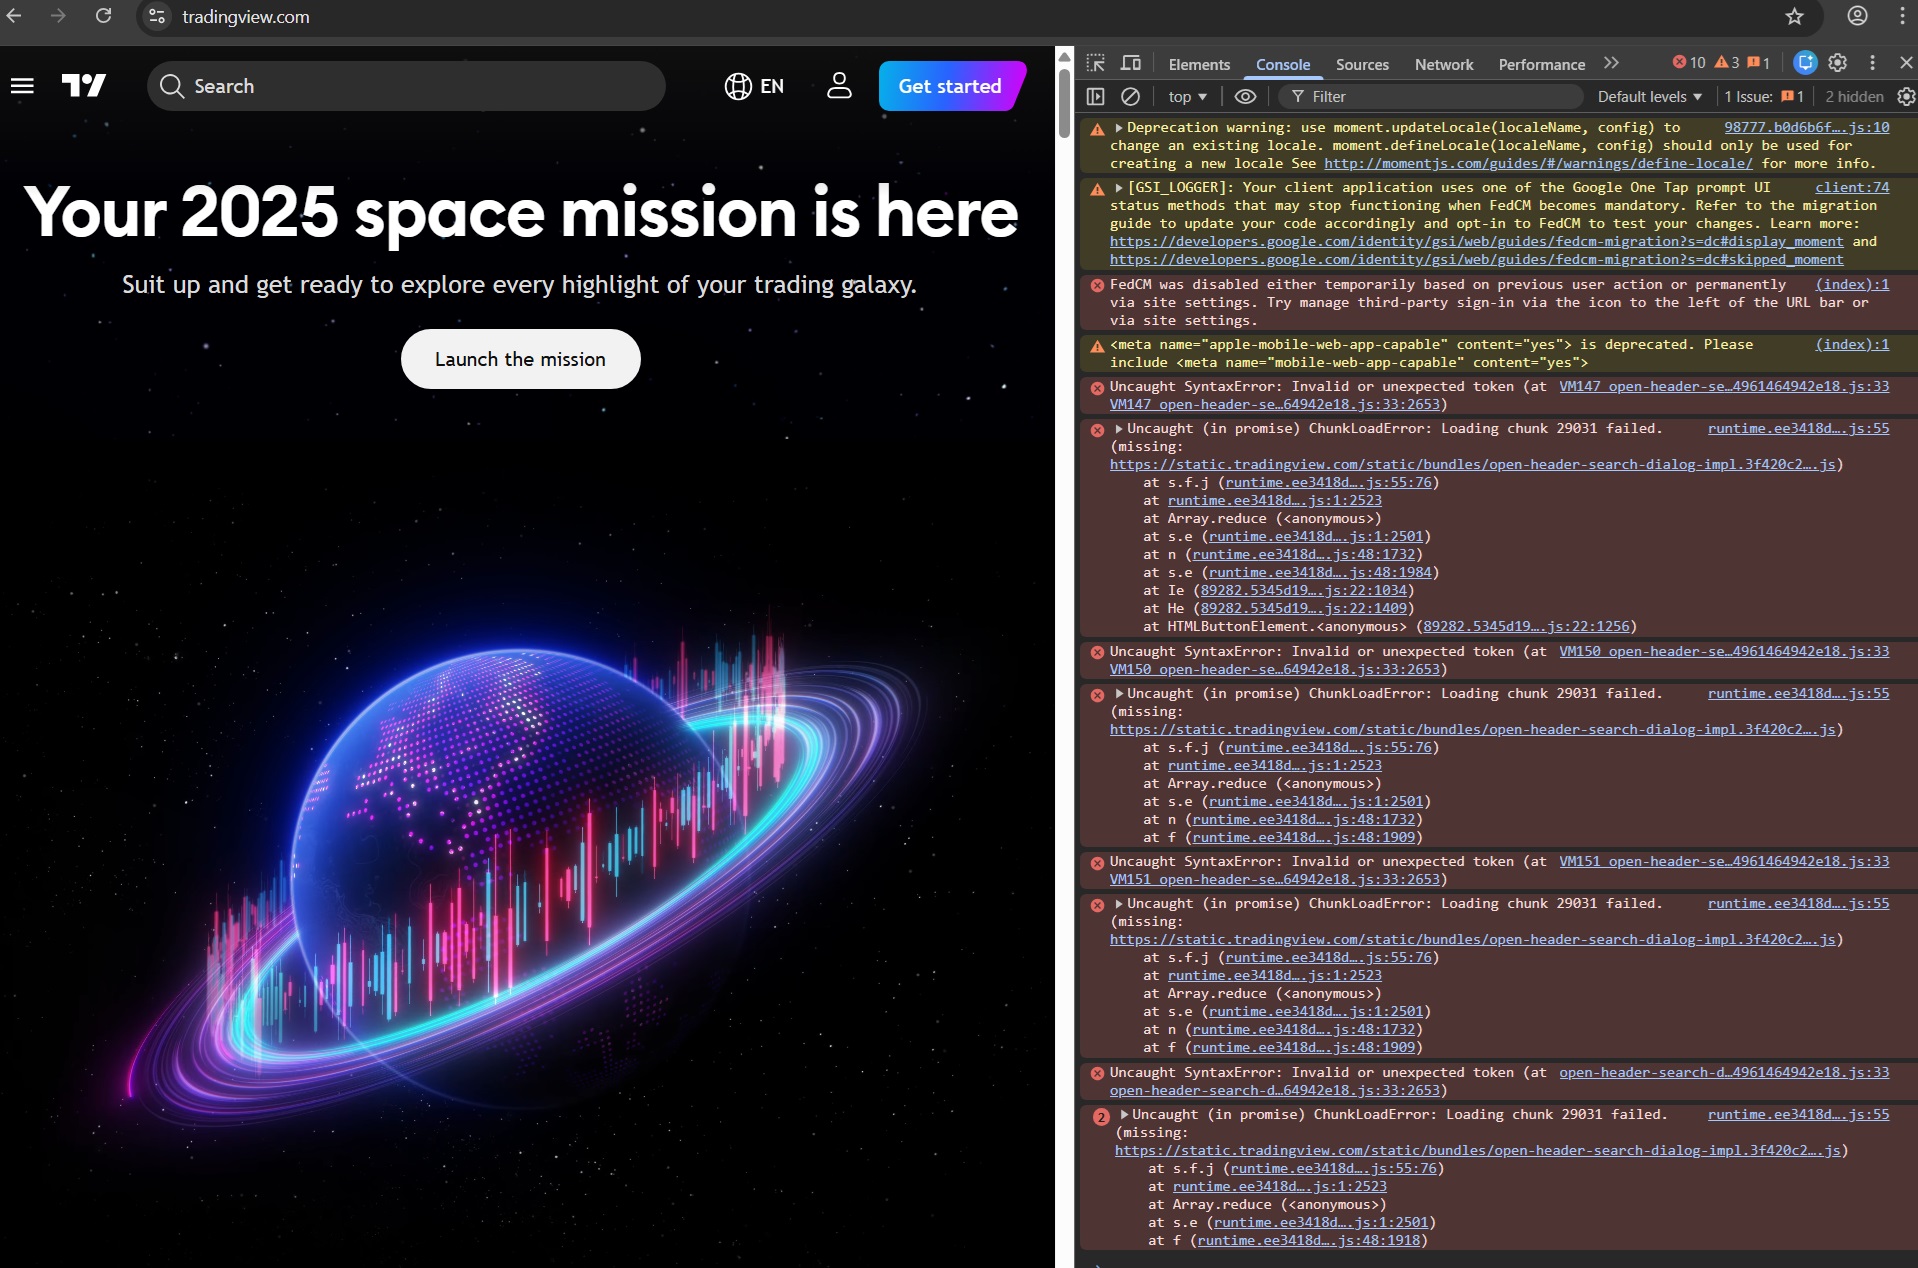
Task: Open the 89282.5345d19….js:22:1409 stack link
Action: 1303,609
